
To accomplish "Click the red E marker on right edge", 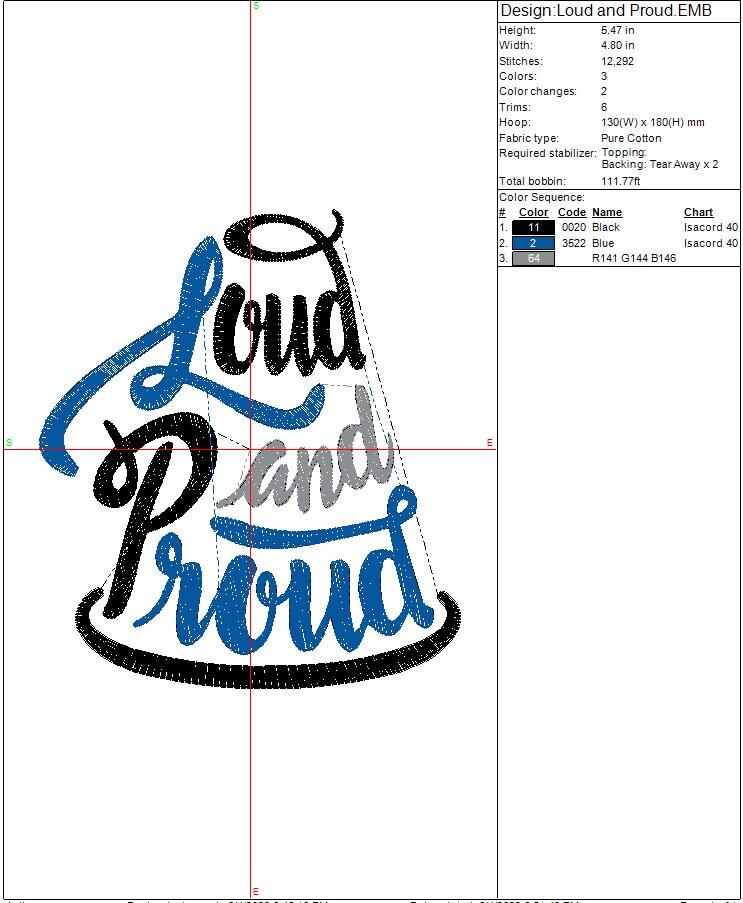I will click(x=490, y=442).
